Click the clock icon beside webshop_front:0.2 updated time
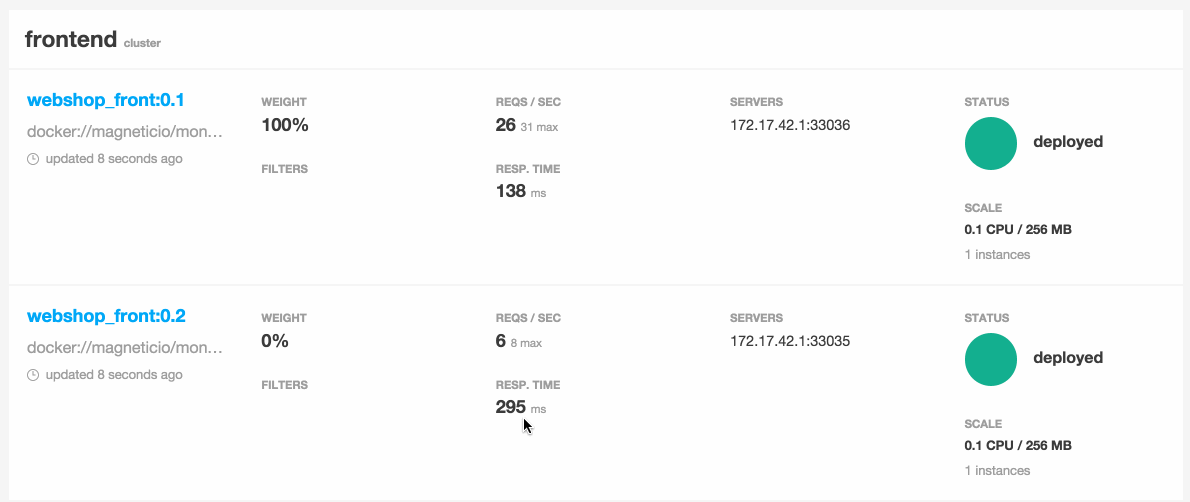The height and width of the screenshot is (502, 1190). (x=33, y=375)
